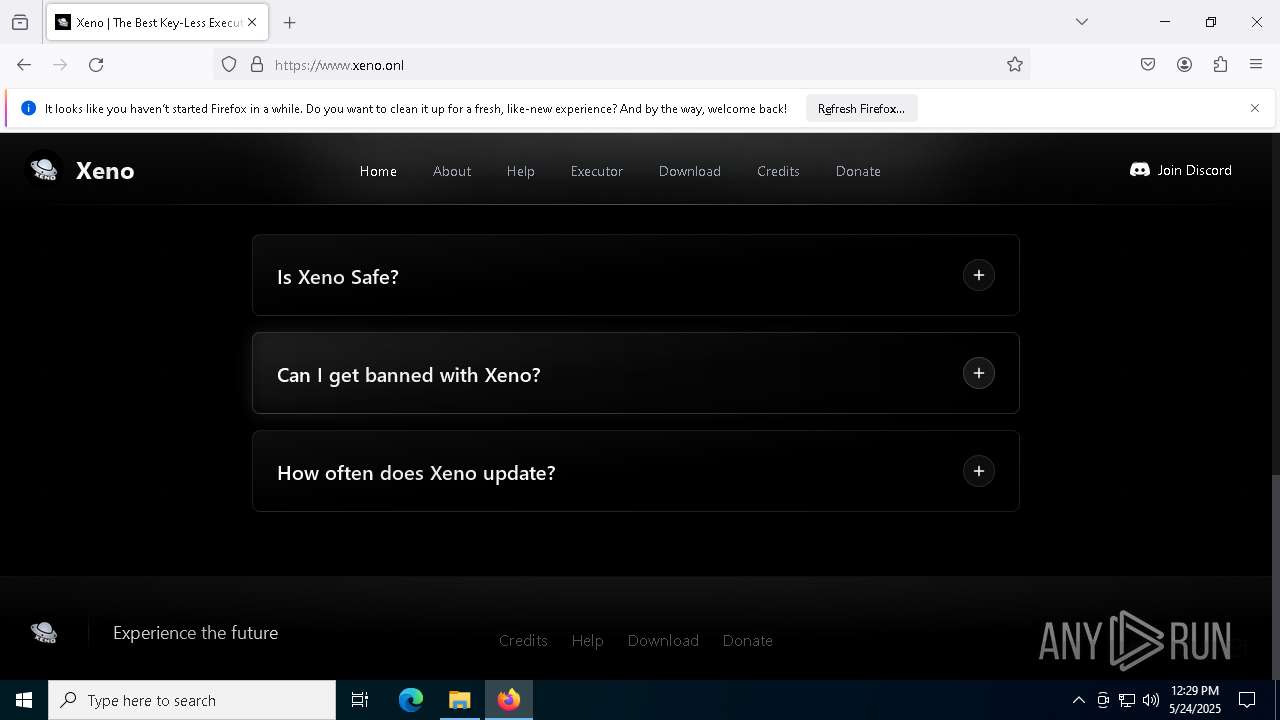Viewport: 1280px width, 720px height.
Task: Open About in site navigation
Action: 452,171
